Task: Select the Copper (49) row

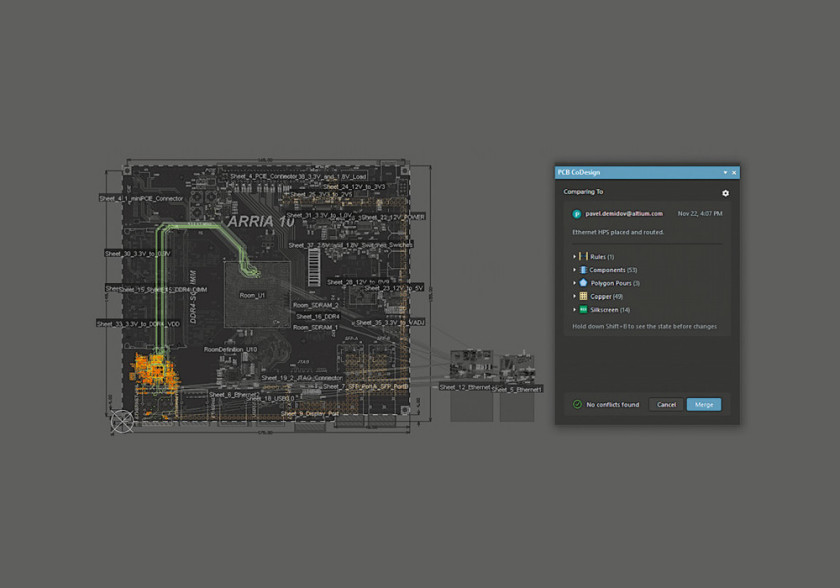Action: [647, 296]
